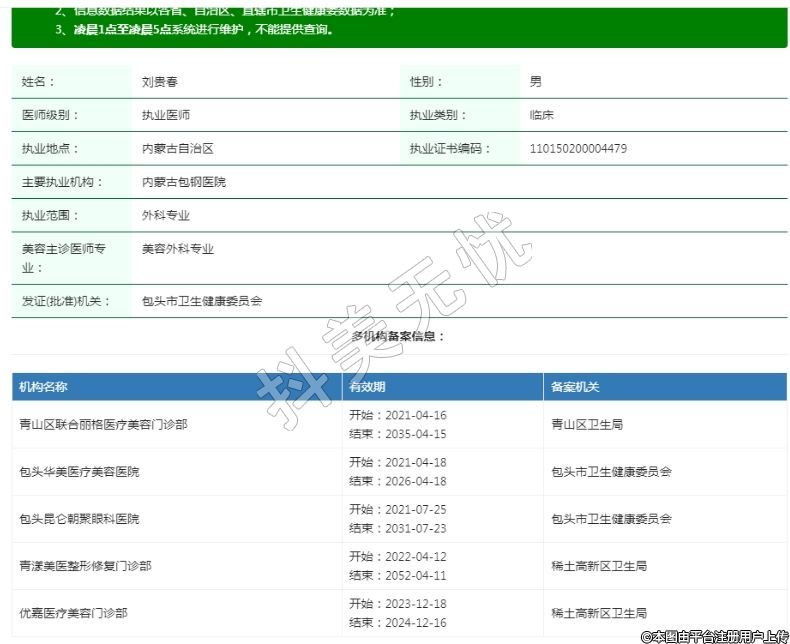790x644 pixels.
Task: Click the 包头昆仑朝聚眼科医院 institution name
Action: pyautogui.click(x=79, y=519)
